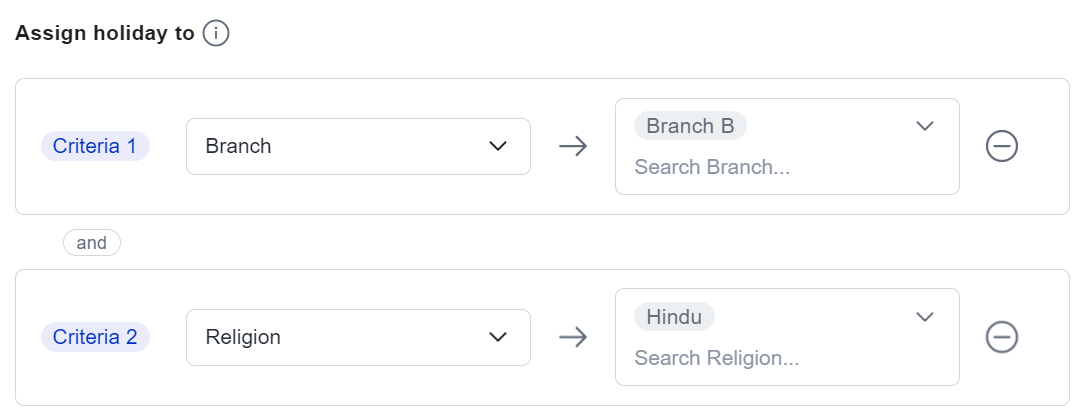
Task: Click the arrow icon in Criteria 2 row
Action: [x=573, y=338]
